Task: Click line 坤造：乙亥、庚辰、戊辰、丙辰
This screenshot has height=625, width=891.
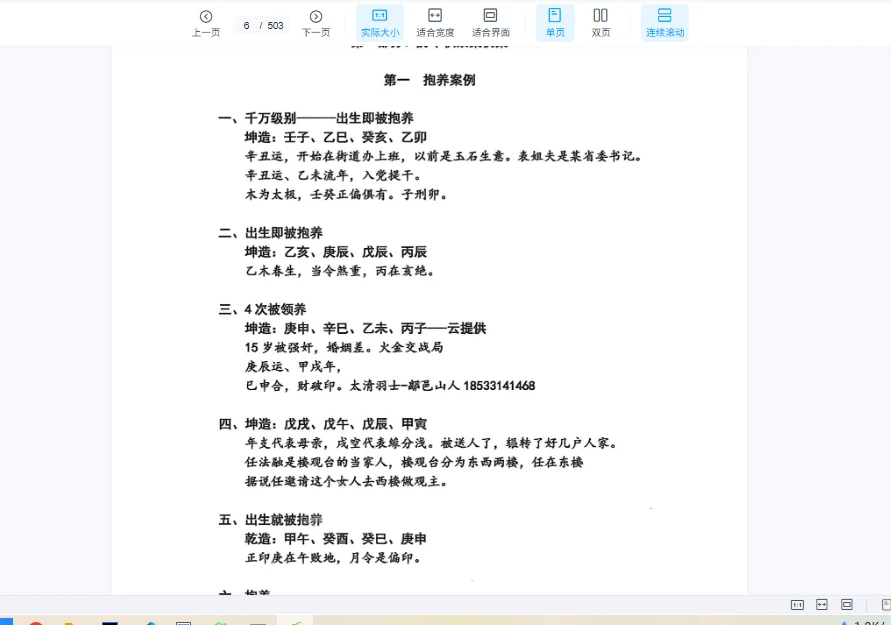Action: (x=335, y=252)
